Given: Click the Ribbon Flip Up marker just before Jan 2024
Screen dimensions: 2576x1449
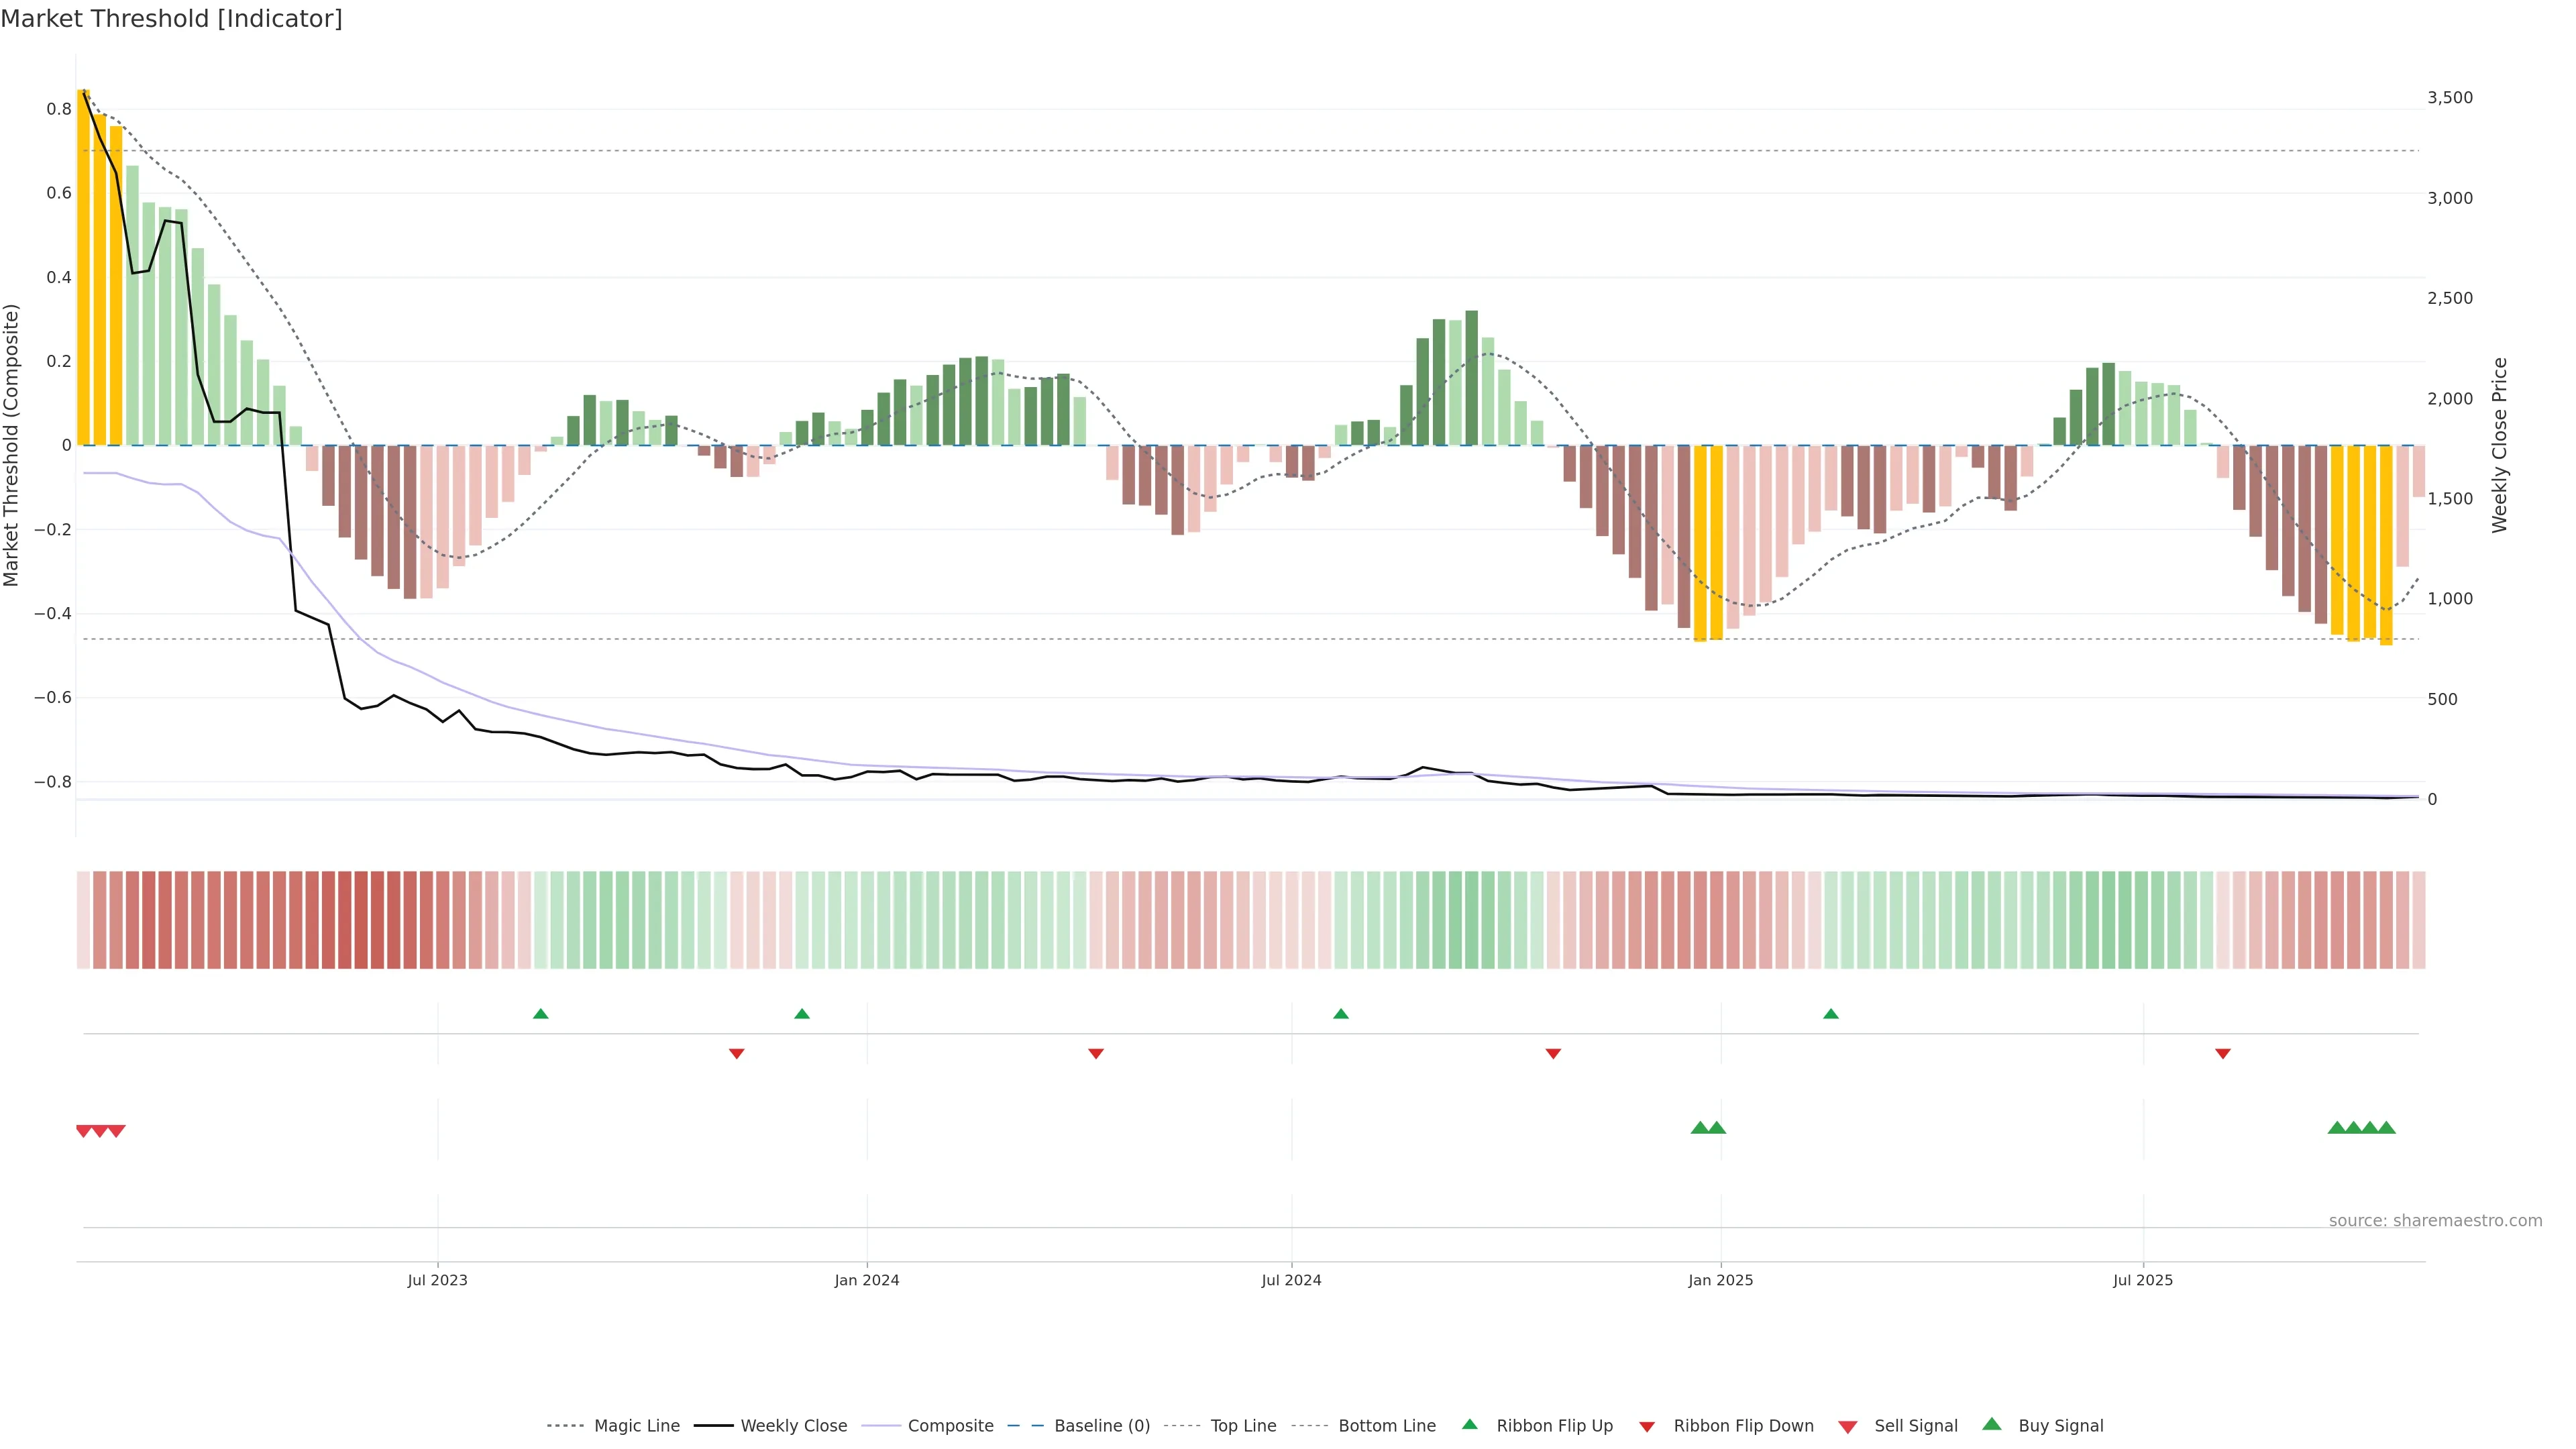Looking at the screenshot, I should (x=802, y=1014).
